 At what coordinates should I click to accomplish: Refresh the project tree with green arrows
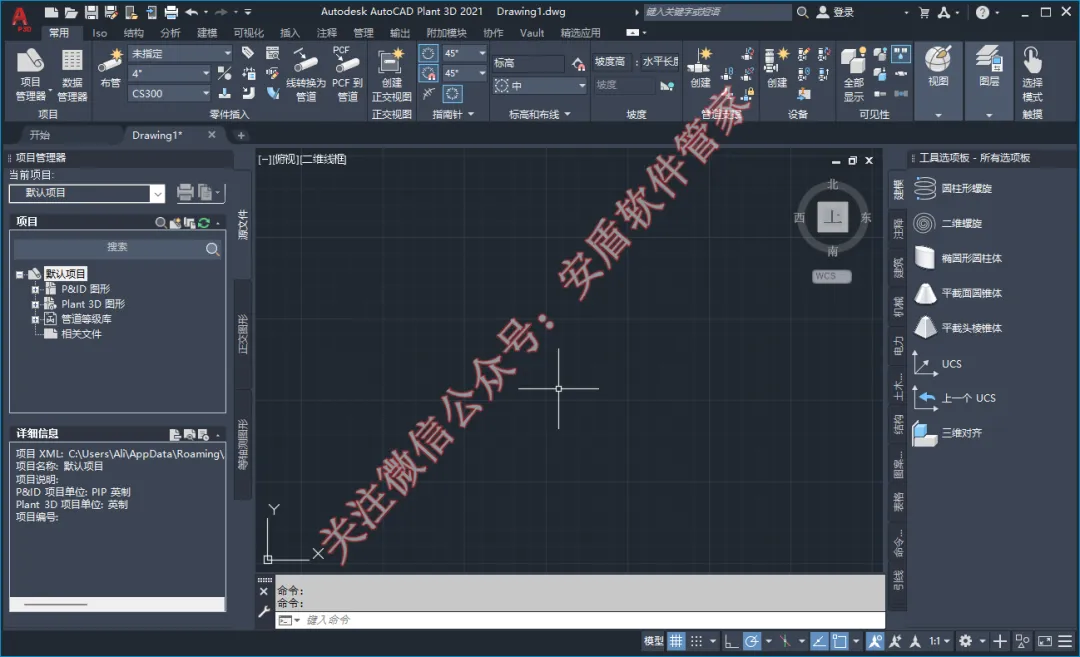point(204,222)
